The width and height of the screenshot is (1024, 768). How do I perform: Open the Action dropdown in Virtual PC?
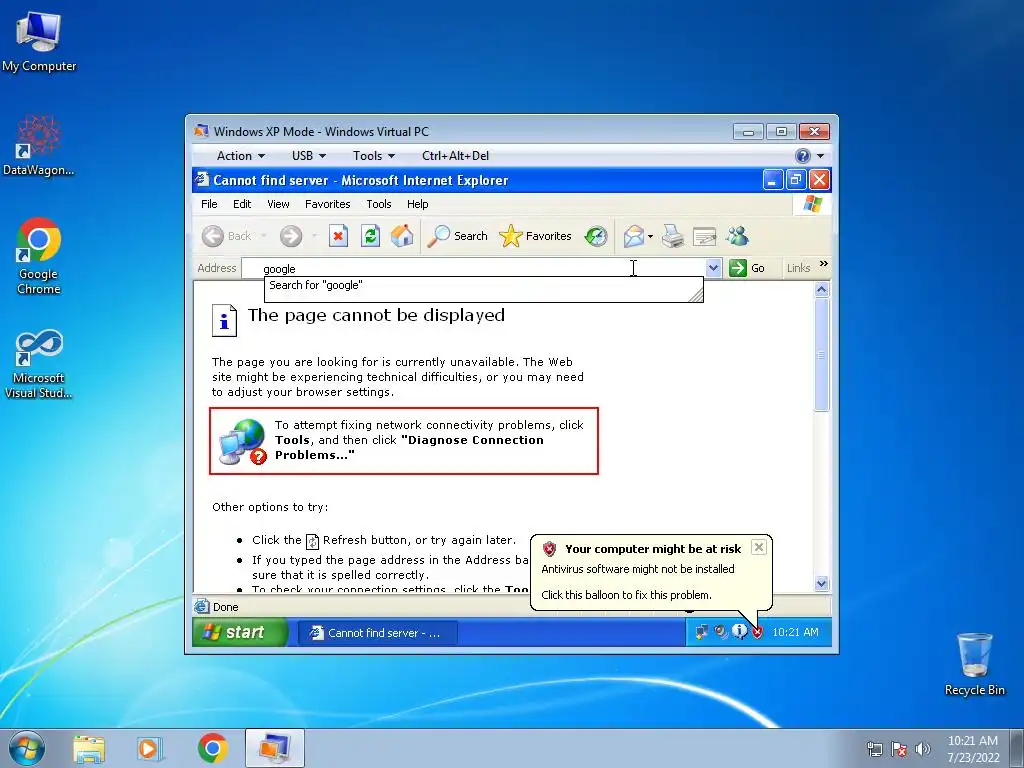click(x=240, y=155)
